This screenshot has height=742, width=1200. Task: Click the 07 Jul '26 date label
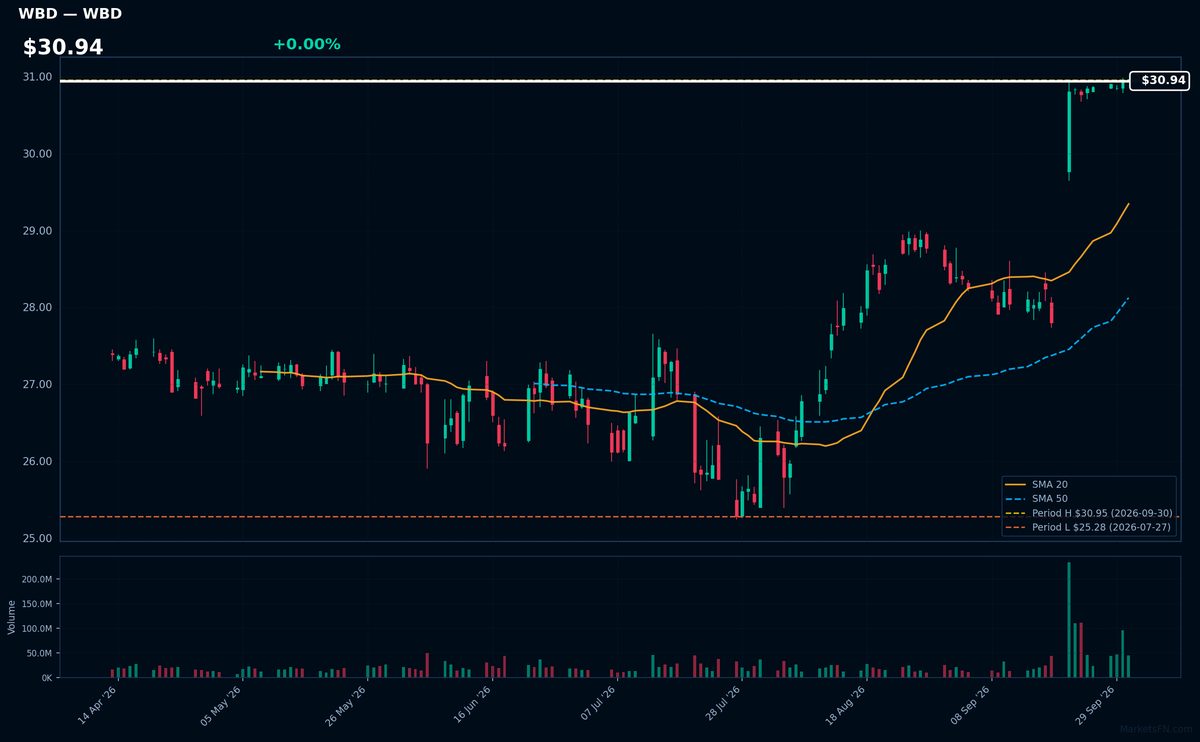coord(596,706)
